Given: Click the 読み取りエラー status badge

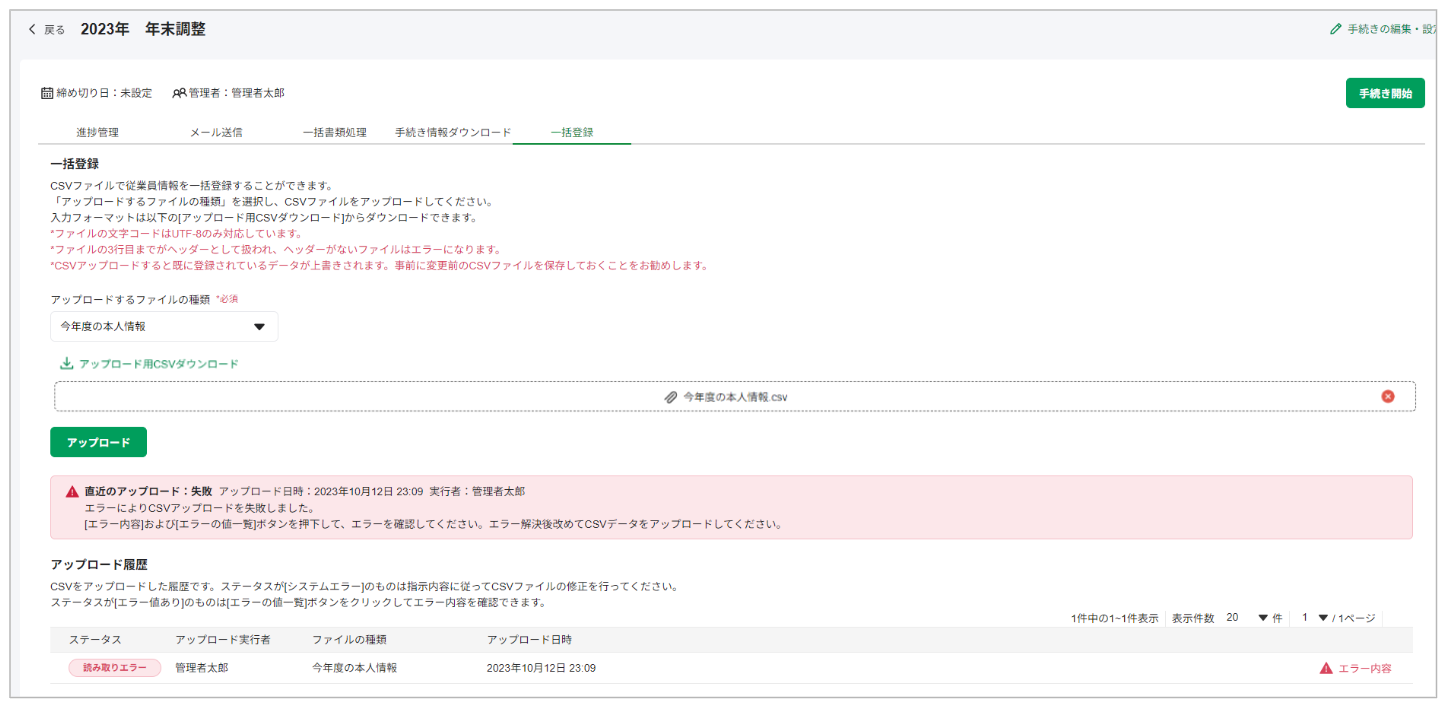Looking at the screenshot, I should (x=114, y=668).
